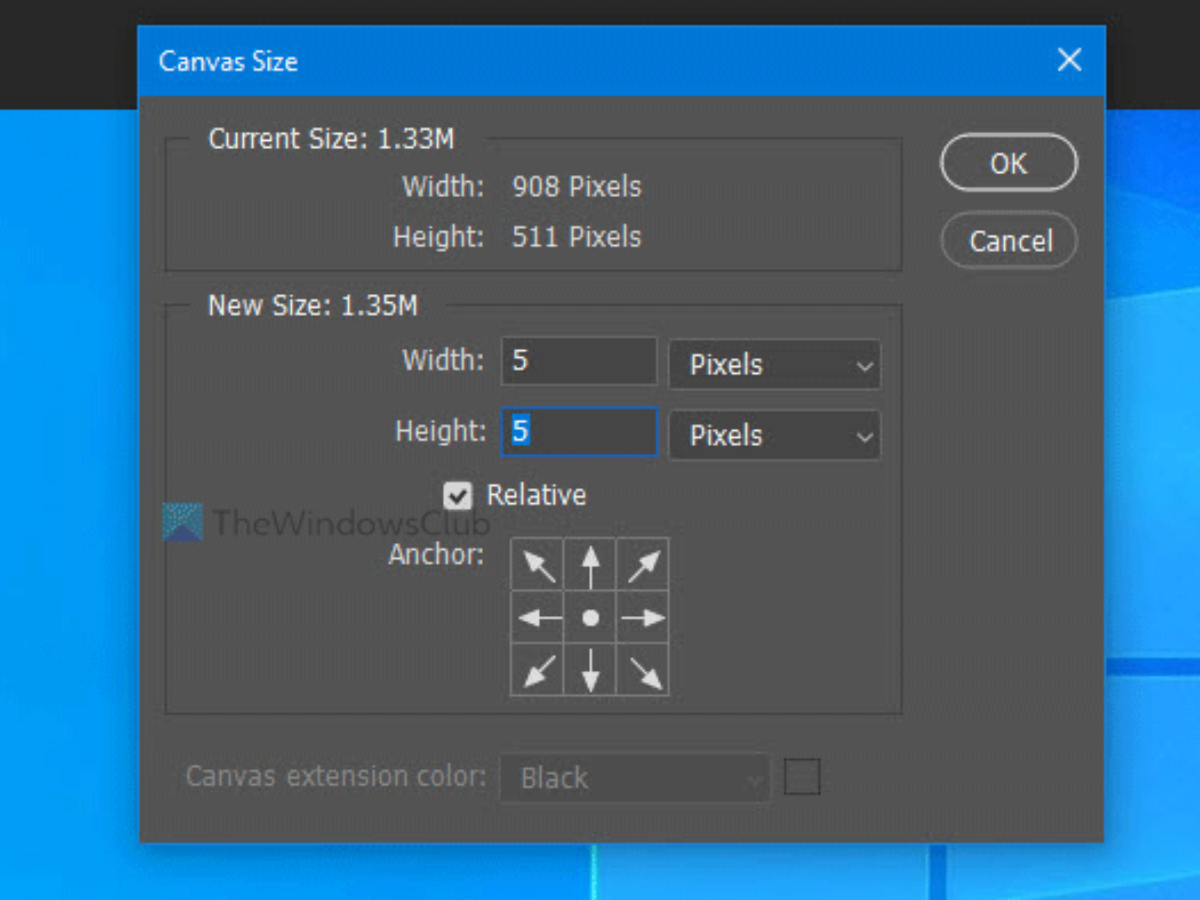Select the middle-left anchor arrow
The width and height of the screenshot is (1200, 900).
(x=538, y=618)
